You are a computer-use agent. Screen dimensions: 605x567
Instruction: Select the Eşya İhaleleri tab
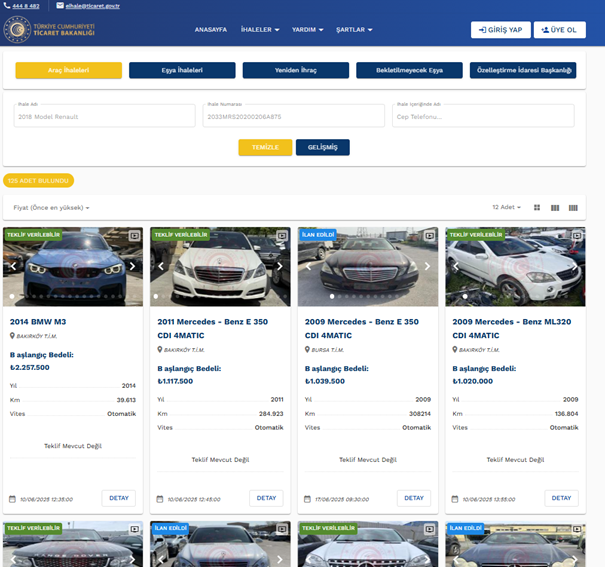pos(182,70)
